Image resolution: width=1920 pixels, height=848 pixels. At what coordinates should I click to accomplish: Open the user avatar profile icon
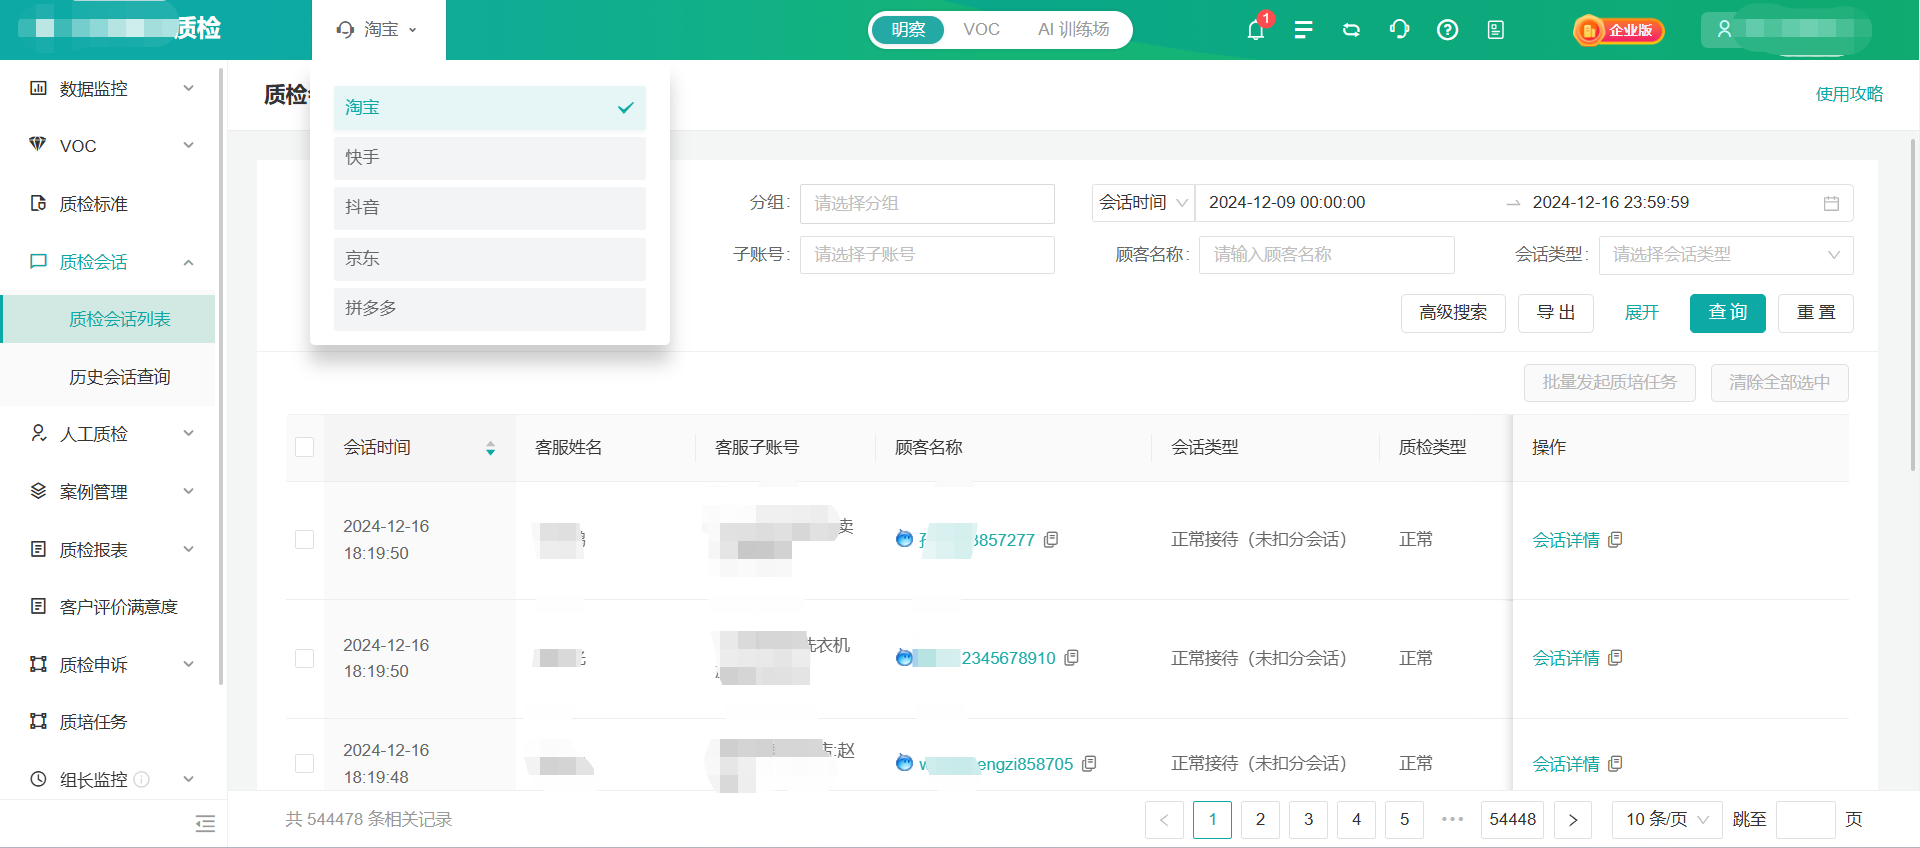point(1724,30)
